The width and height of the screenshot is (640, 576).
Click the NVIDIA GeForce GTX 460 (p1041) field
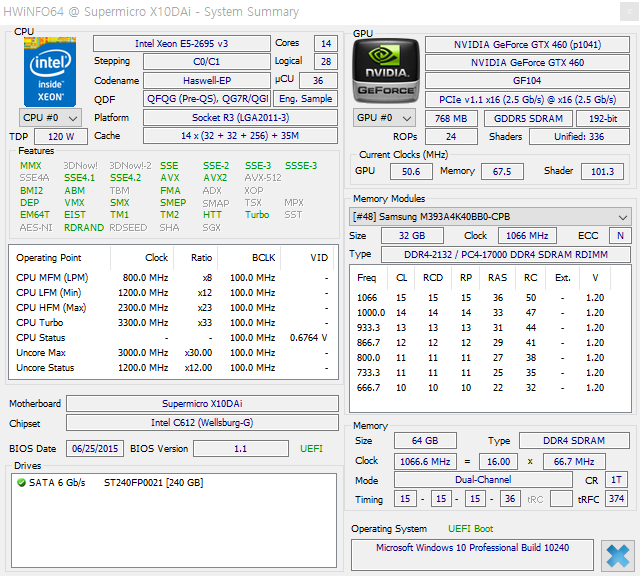point(527,44)
